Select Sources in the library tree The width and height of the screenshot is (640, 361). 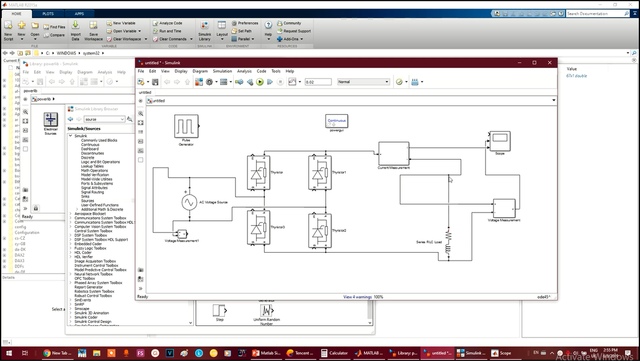[87, 201]
